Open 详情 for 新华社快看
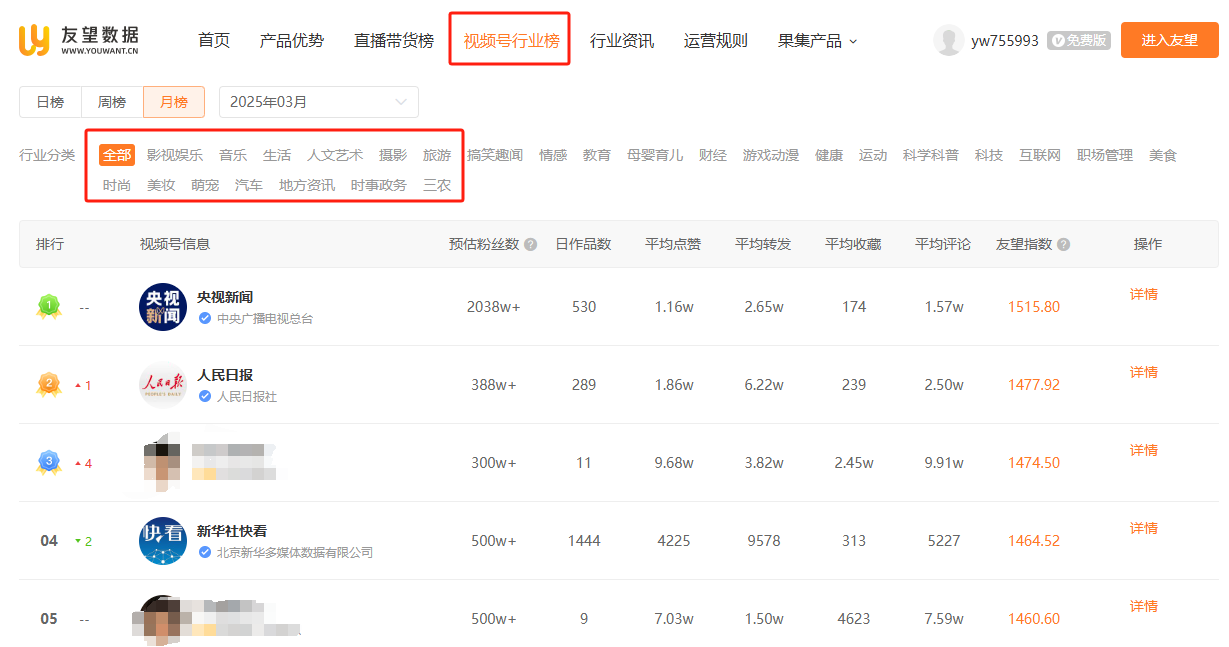This screenshot has height=647, width=1229. 1144,528
